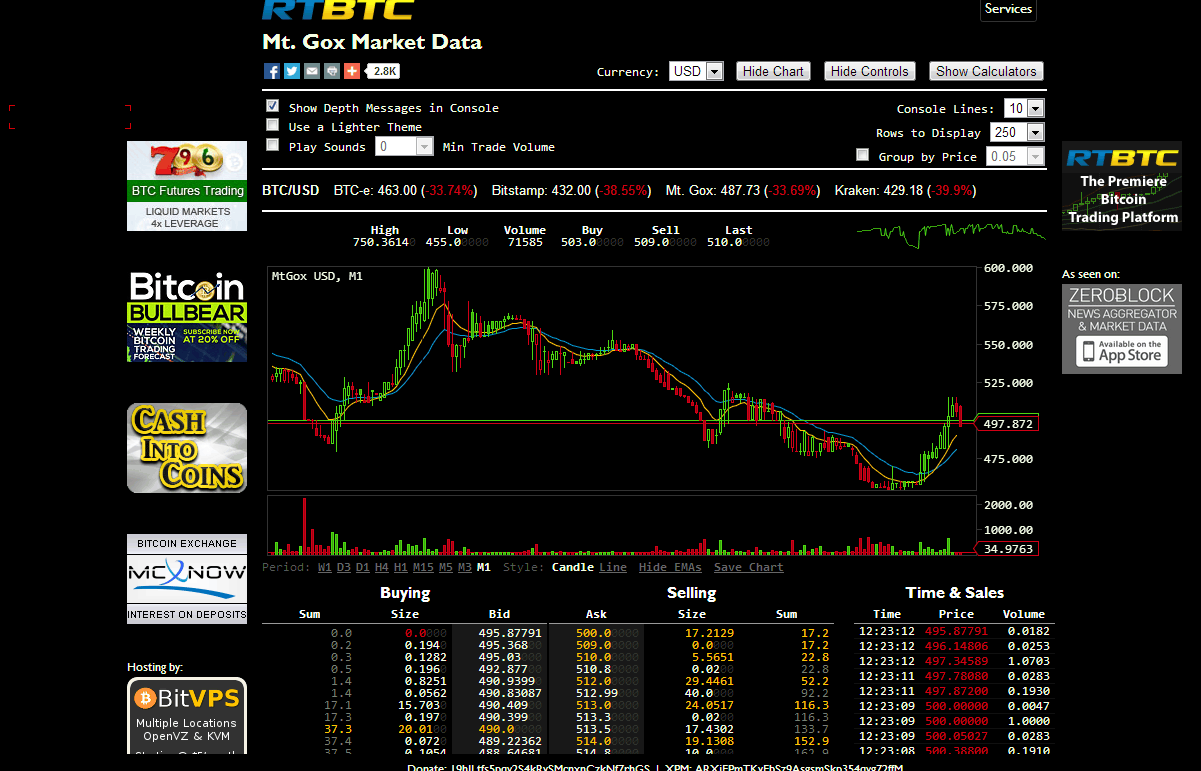Enable Use a Lighter Theme checkbox
1201x771 pixels.
click(x=272, y=125)
